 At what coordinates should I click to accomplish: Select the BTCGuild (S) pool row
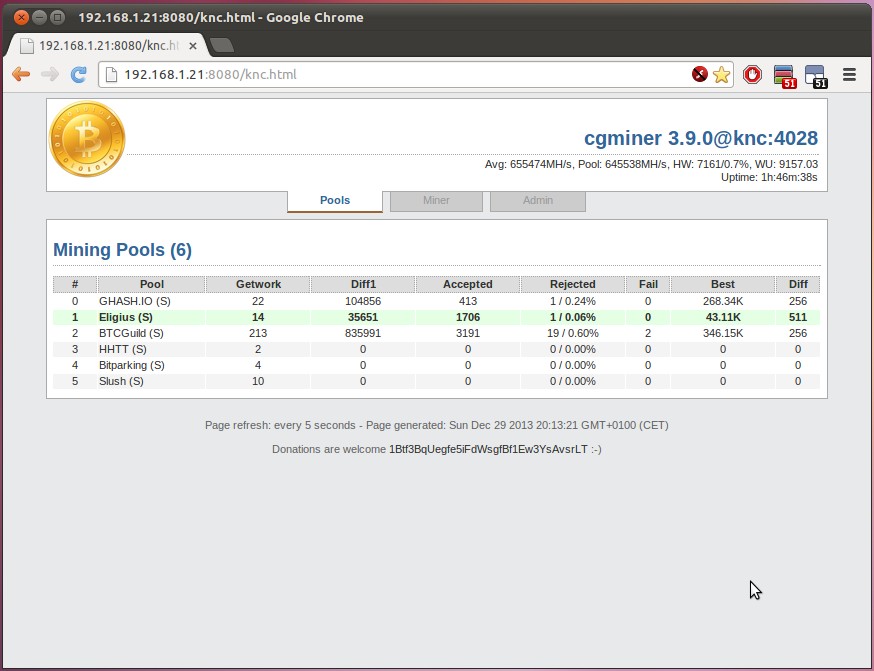436,333
